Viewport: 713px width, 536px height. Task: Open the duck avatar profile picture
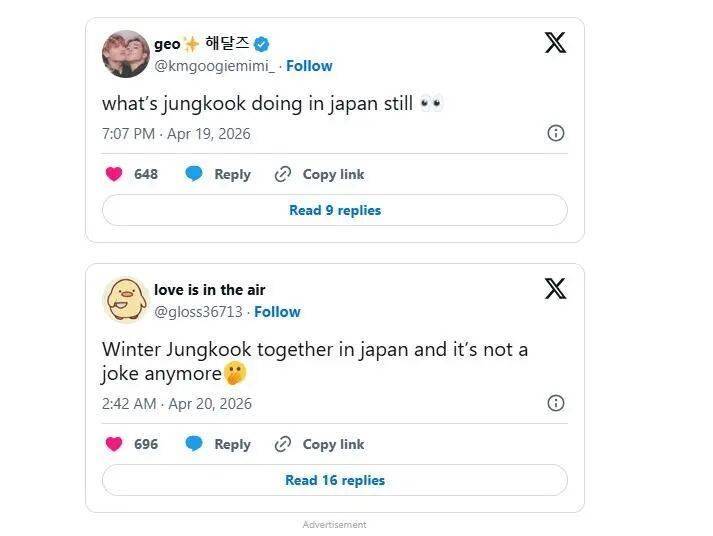126,299
